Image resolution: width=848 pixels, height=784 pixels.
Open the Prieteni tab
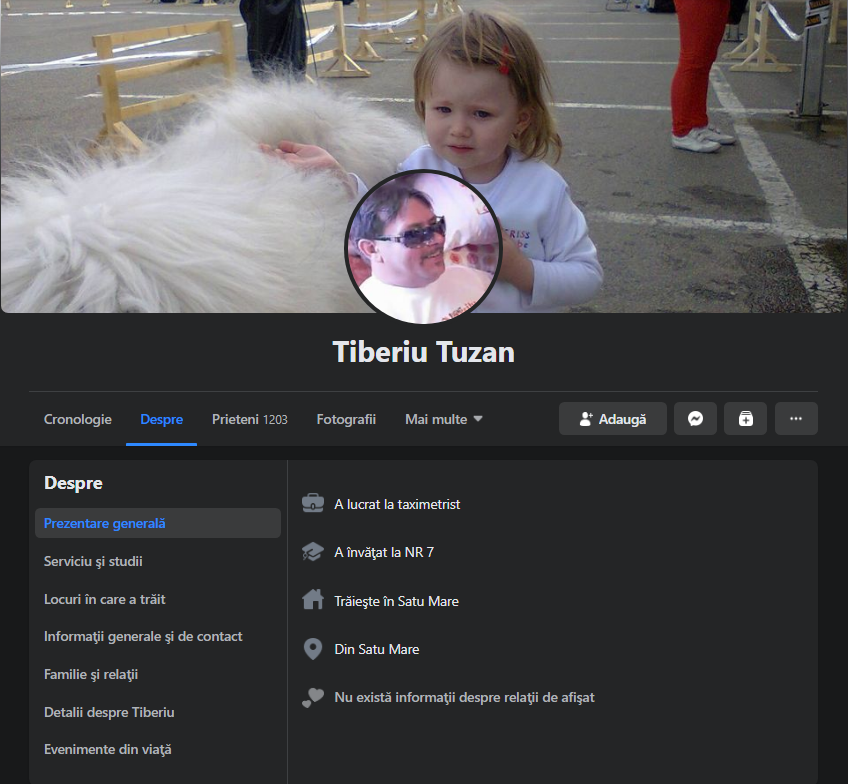(249, 420)
